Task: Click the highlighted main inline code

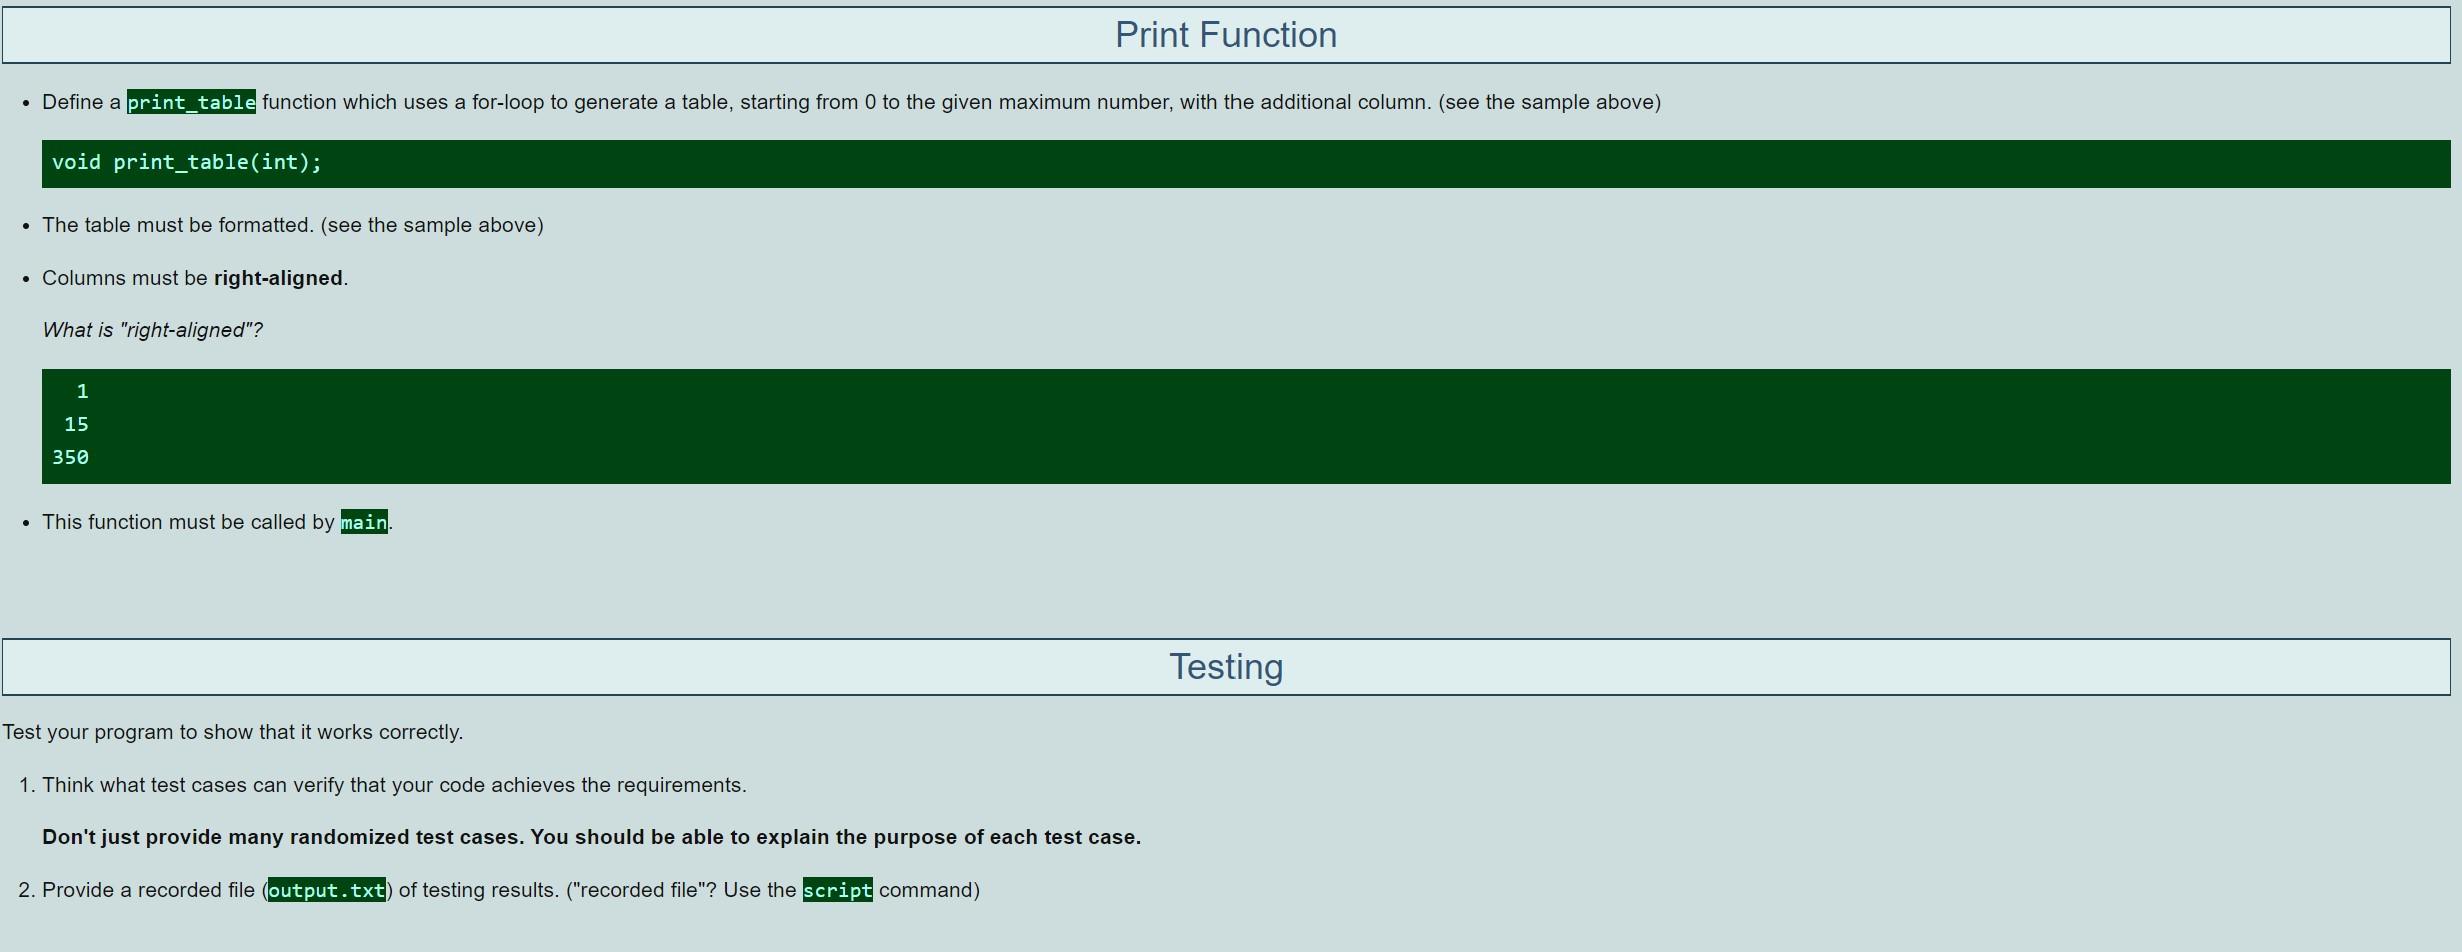Action: [x=364, y=522]
